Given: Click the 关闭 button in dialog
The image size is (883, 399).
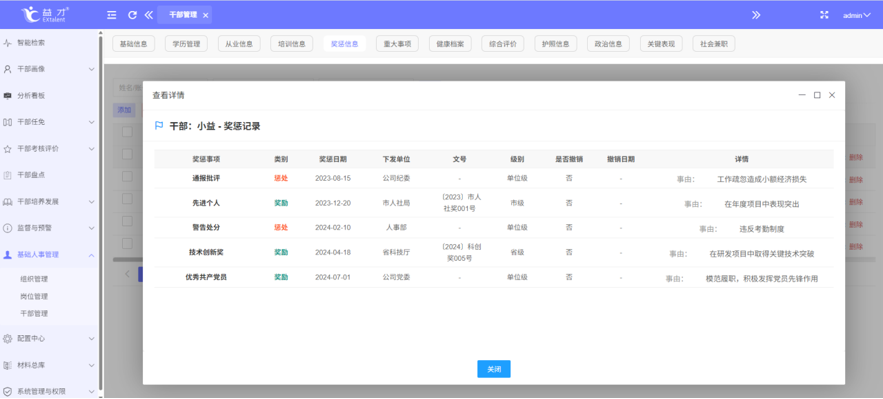Looking at the screenshot, I should coord(494,369).
